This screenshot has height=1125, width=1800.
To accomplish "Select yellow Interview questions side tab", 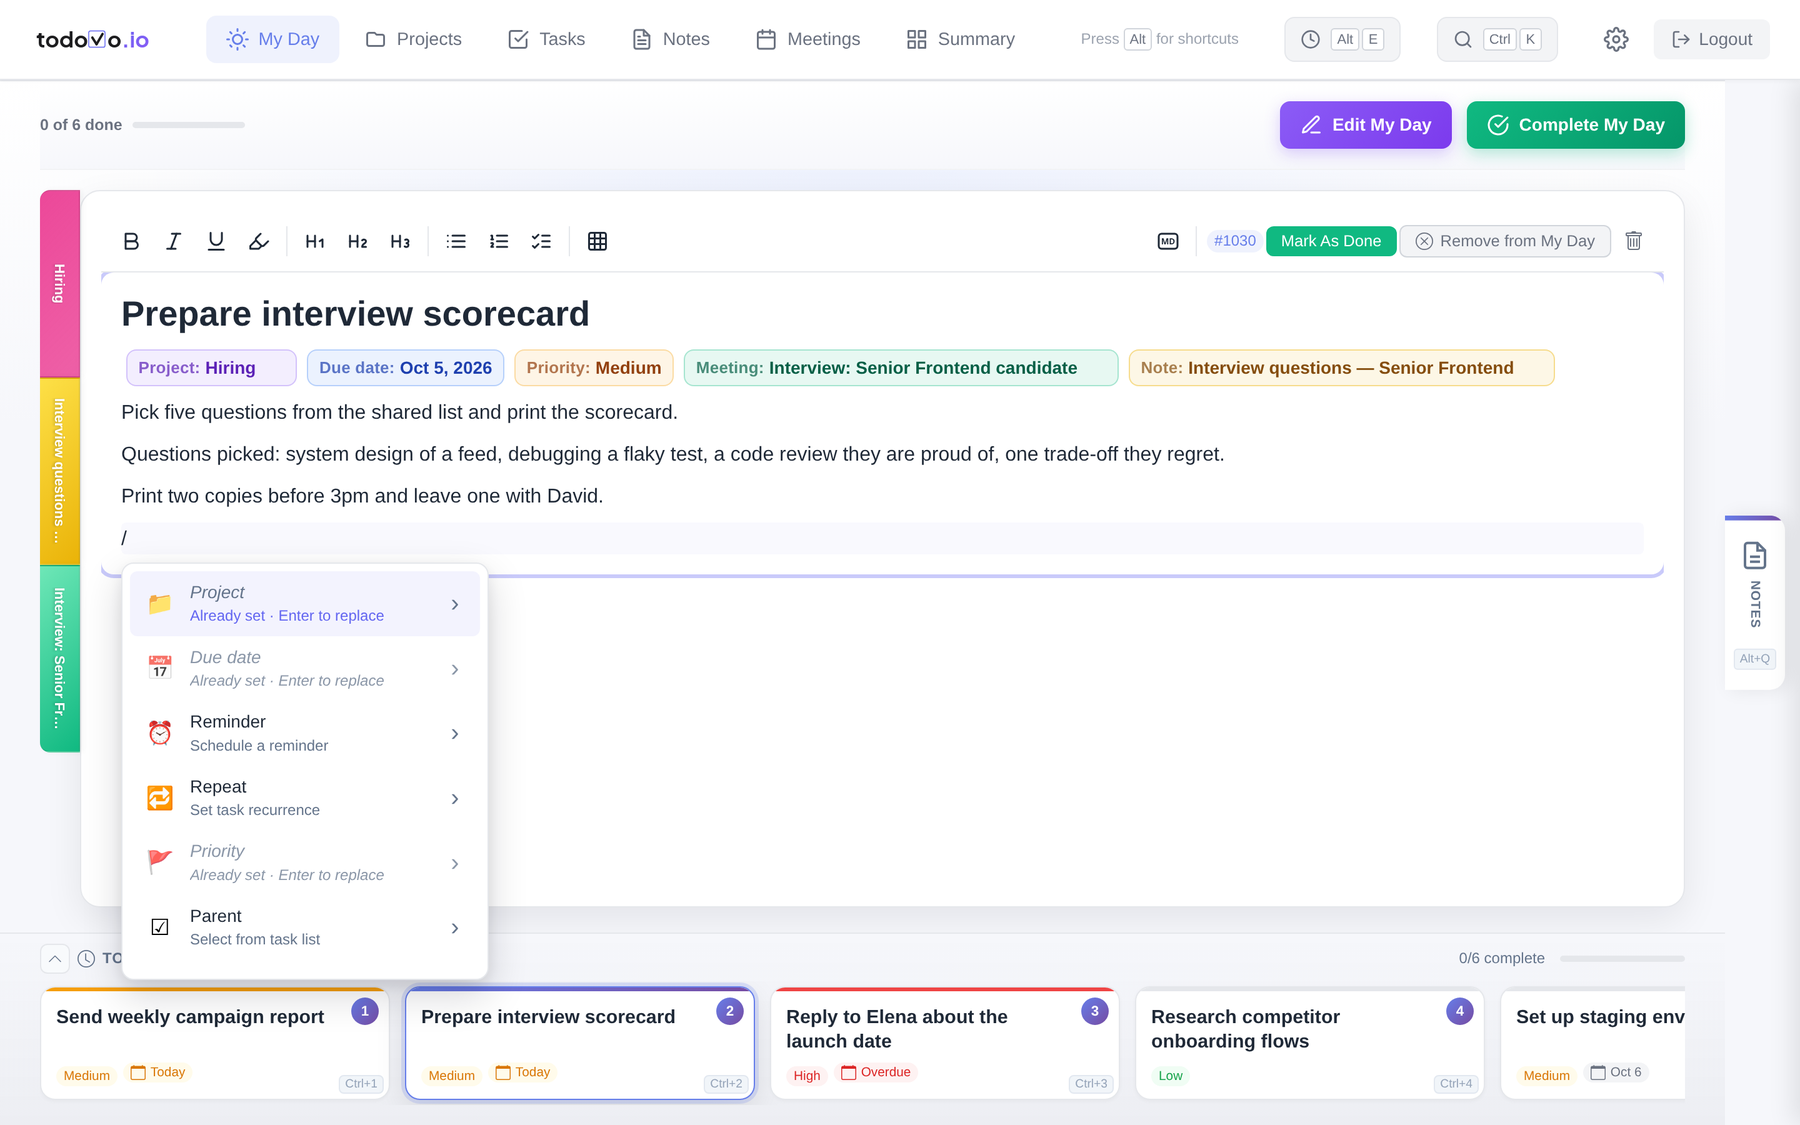I will tap(60, 471).
